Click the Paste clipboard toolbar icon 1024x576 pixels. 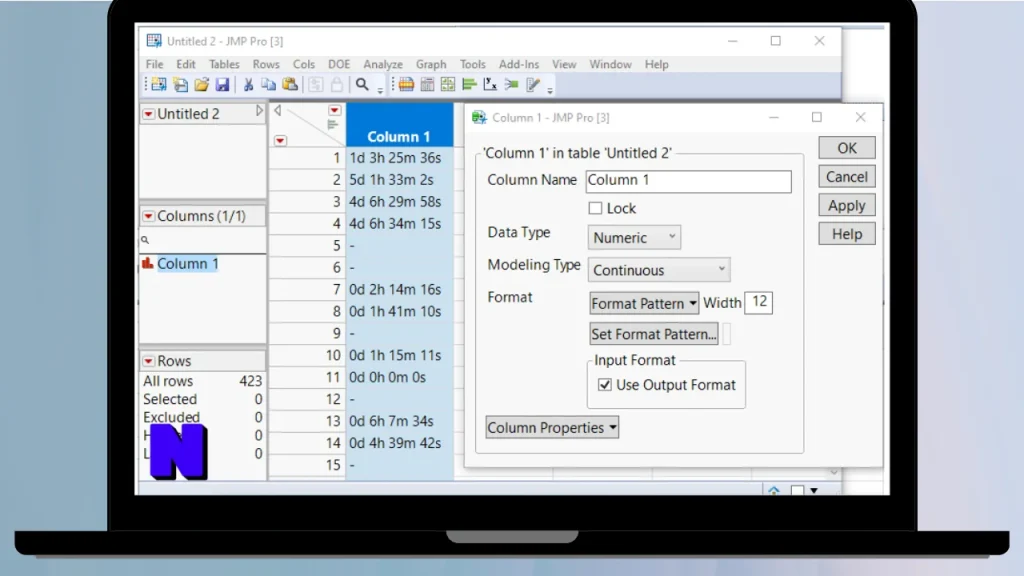[290, 84]
